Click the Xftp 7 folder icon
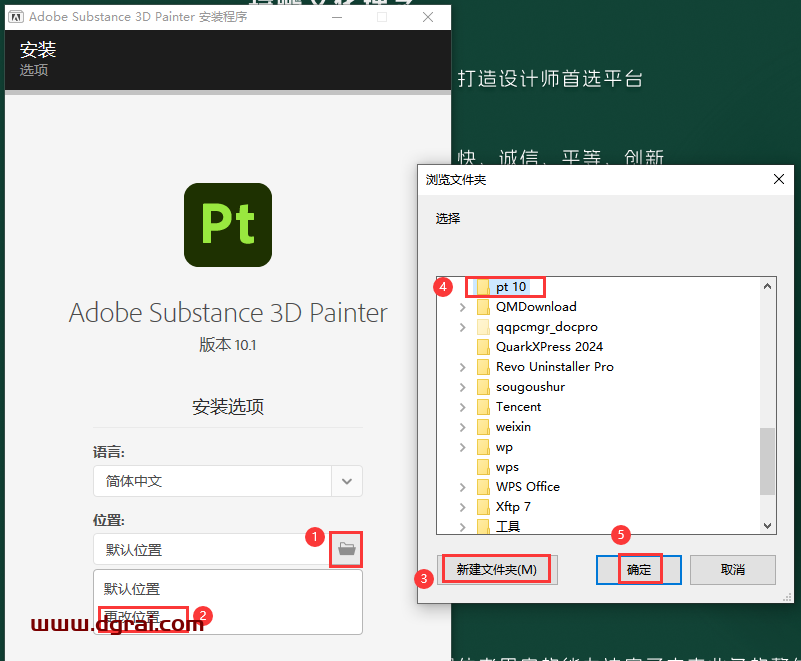 click(486, 507)
